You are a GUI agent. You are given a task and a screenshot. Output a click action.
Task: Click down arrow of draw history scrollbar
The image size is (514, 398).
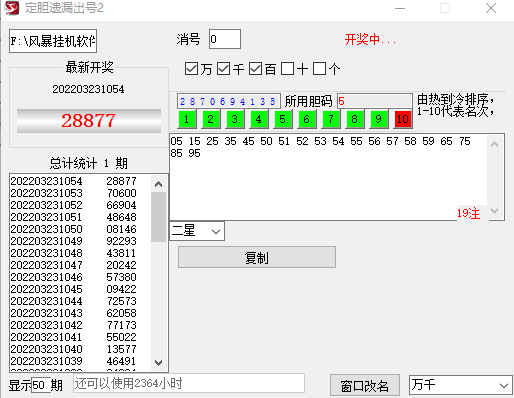(x=159, y=362)
